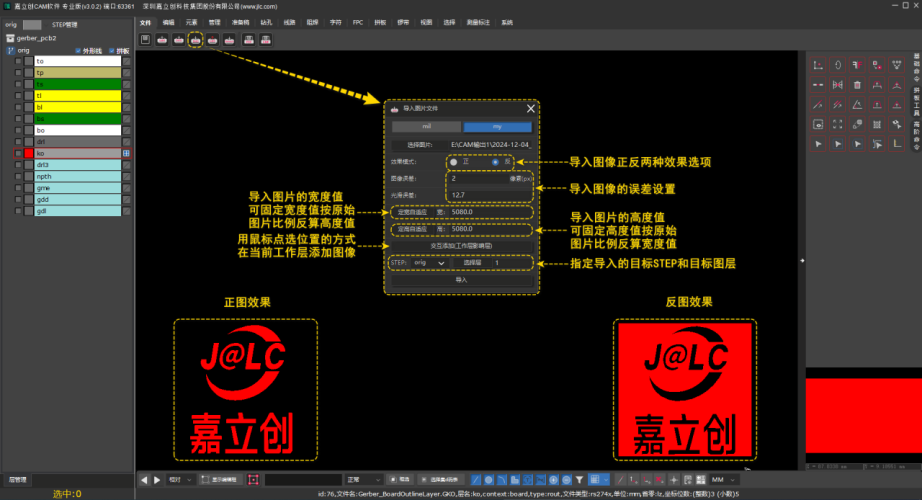Image resolution: width=922 pixels, height=500 pixels.
Task: Click the previous left arrow in bottom toolbar
Action: pyautogui.click(x=144, y=479)
